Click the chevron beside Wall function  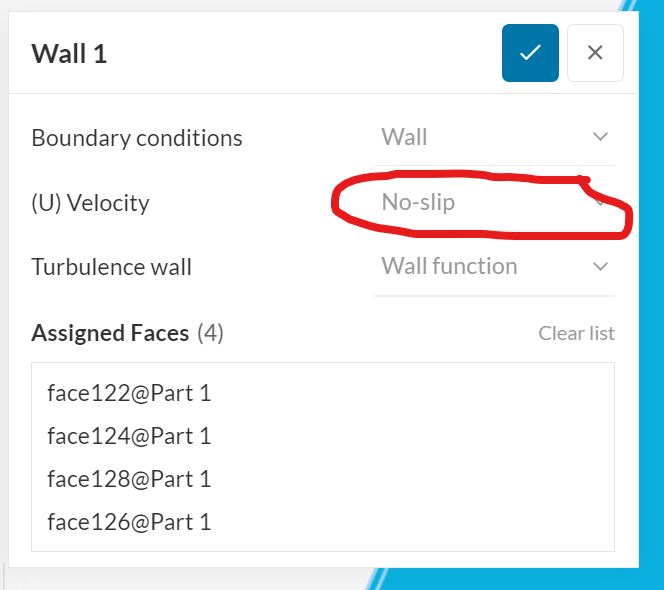coord(600,267)
